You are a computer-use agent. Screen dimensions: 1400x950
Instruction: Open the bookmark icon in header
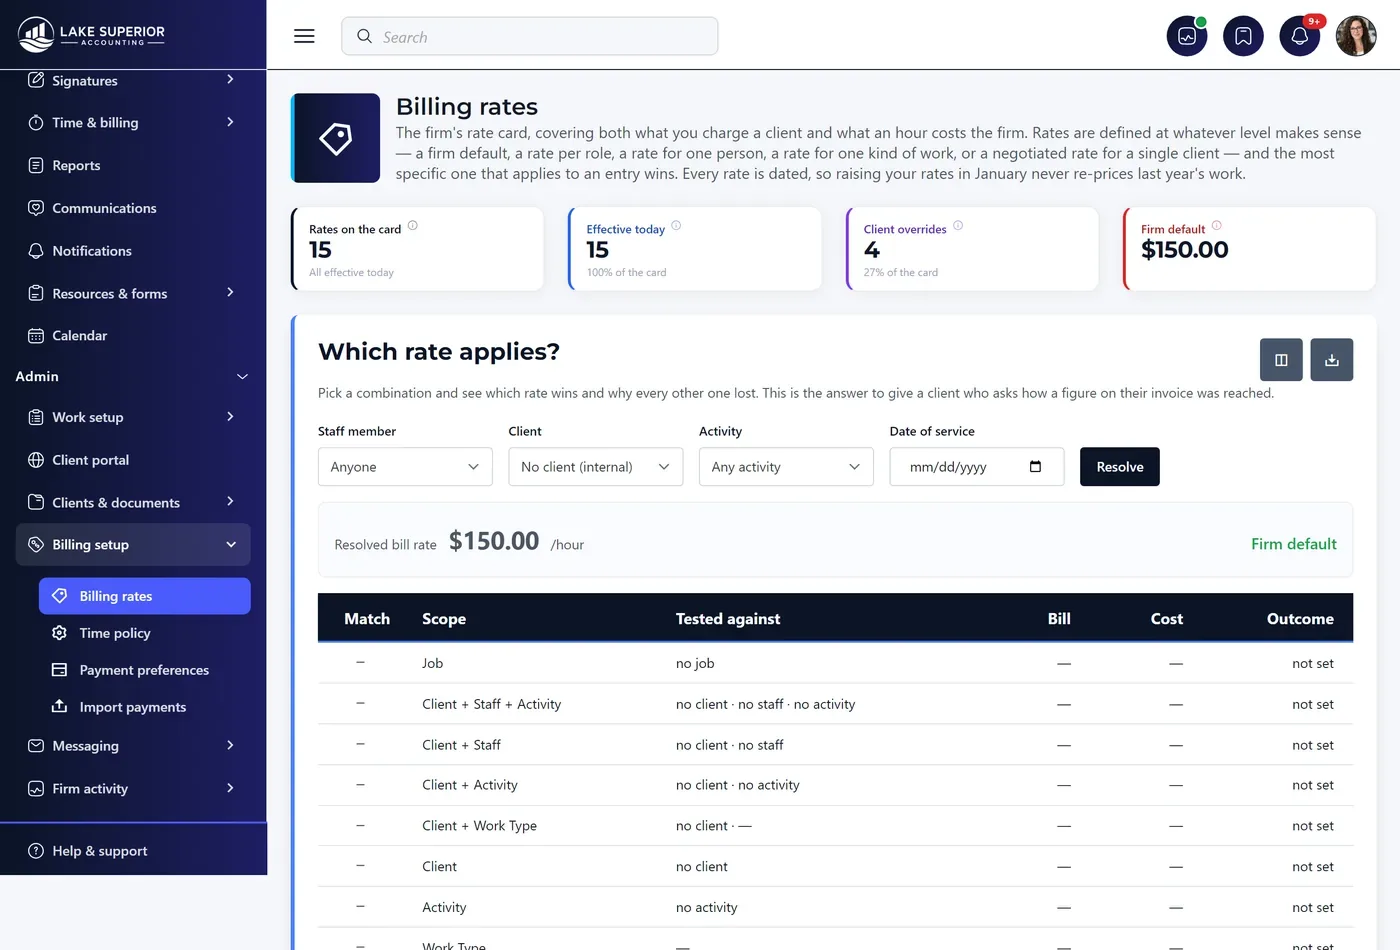[1243, 36]
